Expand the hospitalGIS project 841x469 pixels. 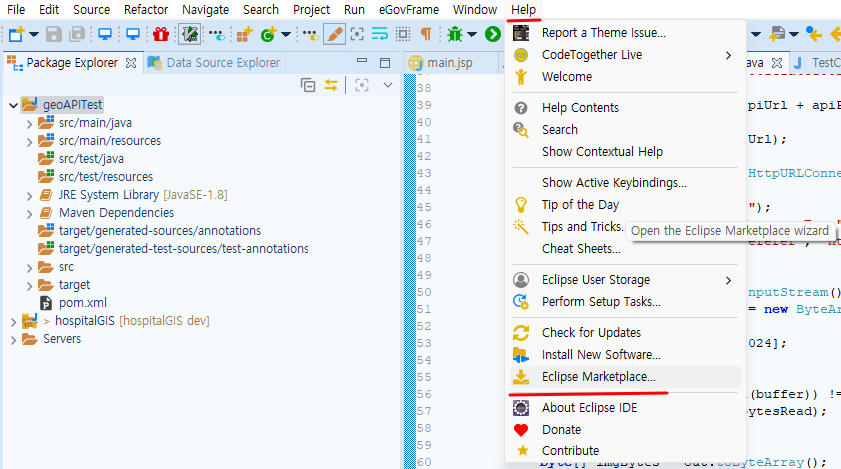13,321
